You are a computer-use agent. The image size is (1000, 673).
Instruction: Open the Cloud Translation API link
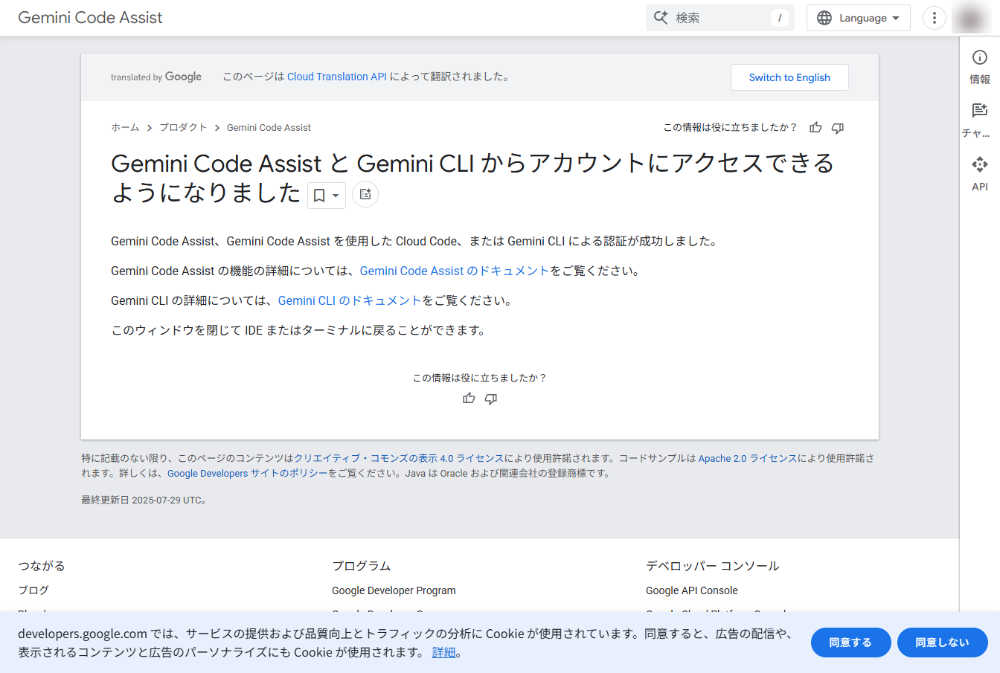point(337,77)
